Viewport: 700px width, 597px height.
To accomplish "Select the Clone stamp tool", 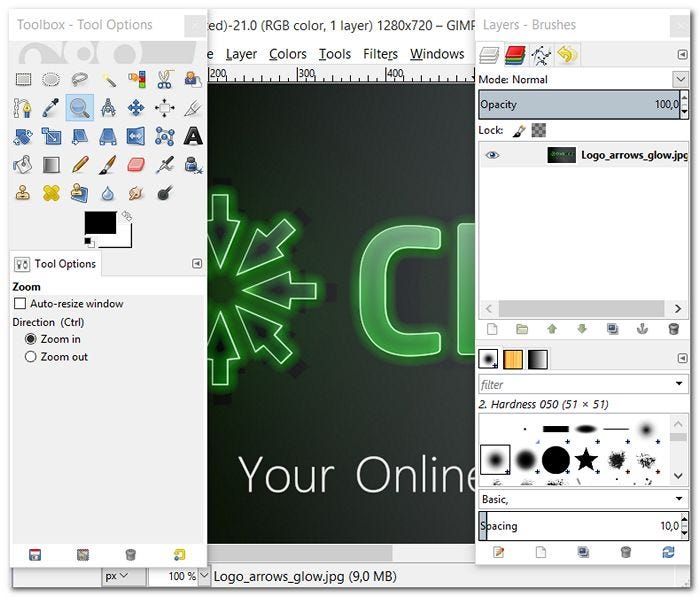I will (23, 193).
